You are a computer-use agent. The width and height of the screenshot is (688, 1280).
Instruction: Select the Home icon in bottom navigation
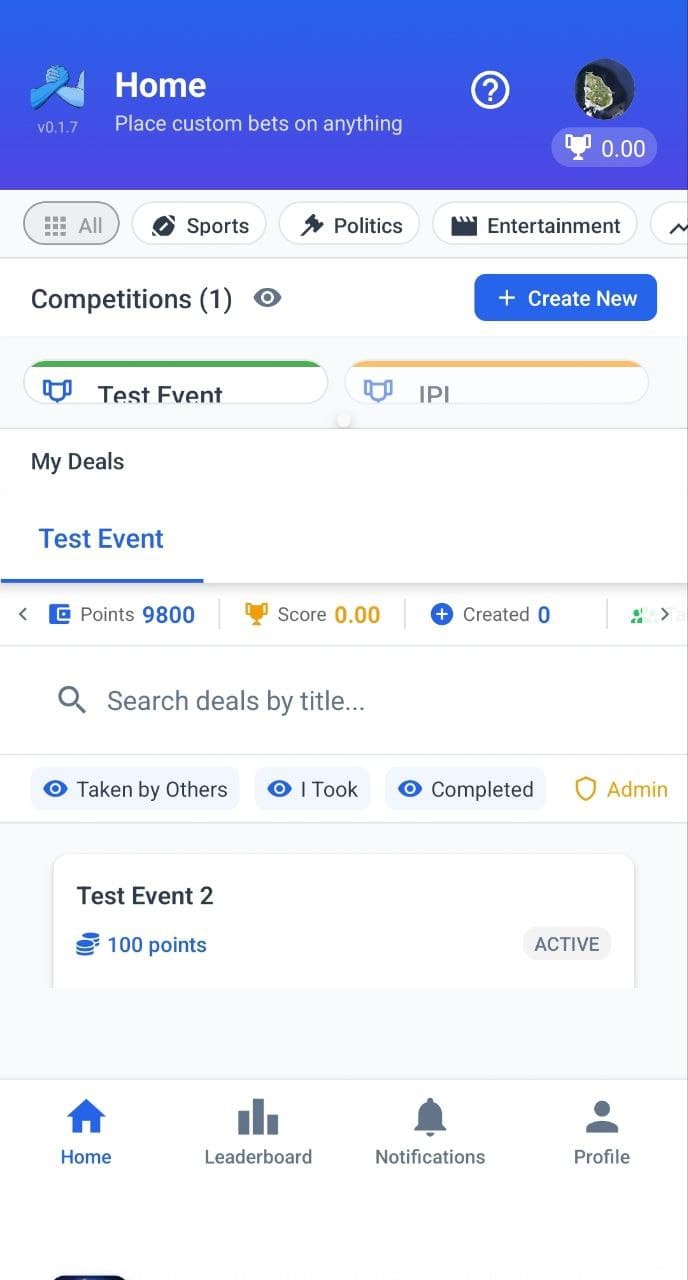coord(85,1115)
